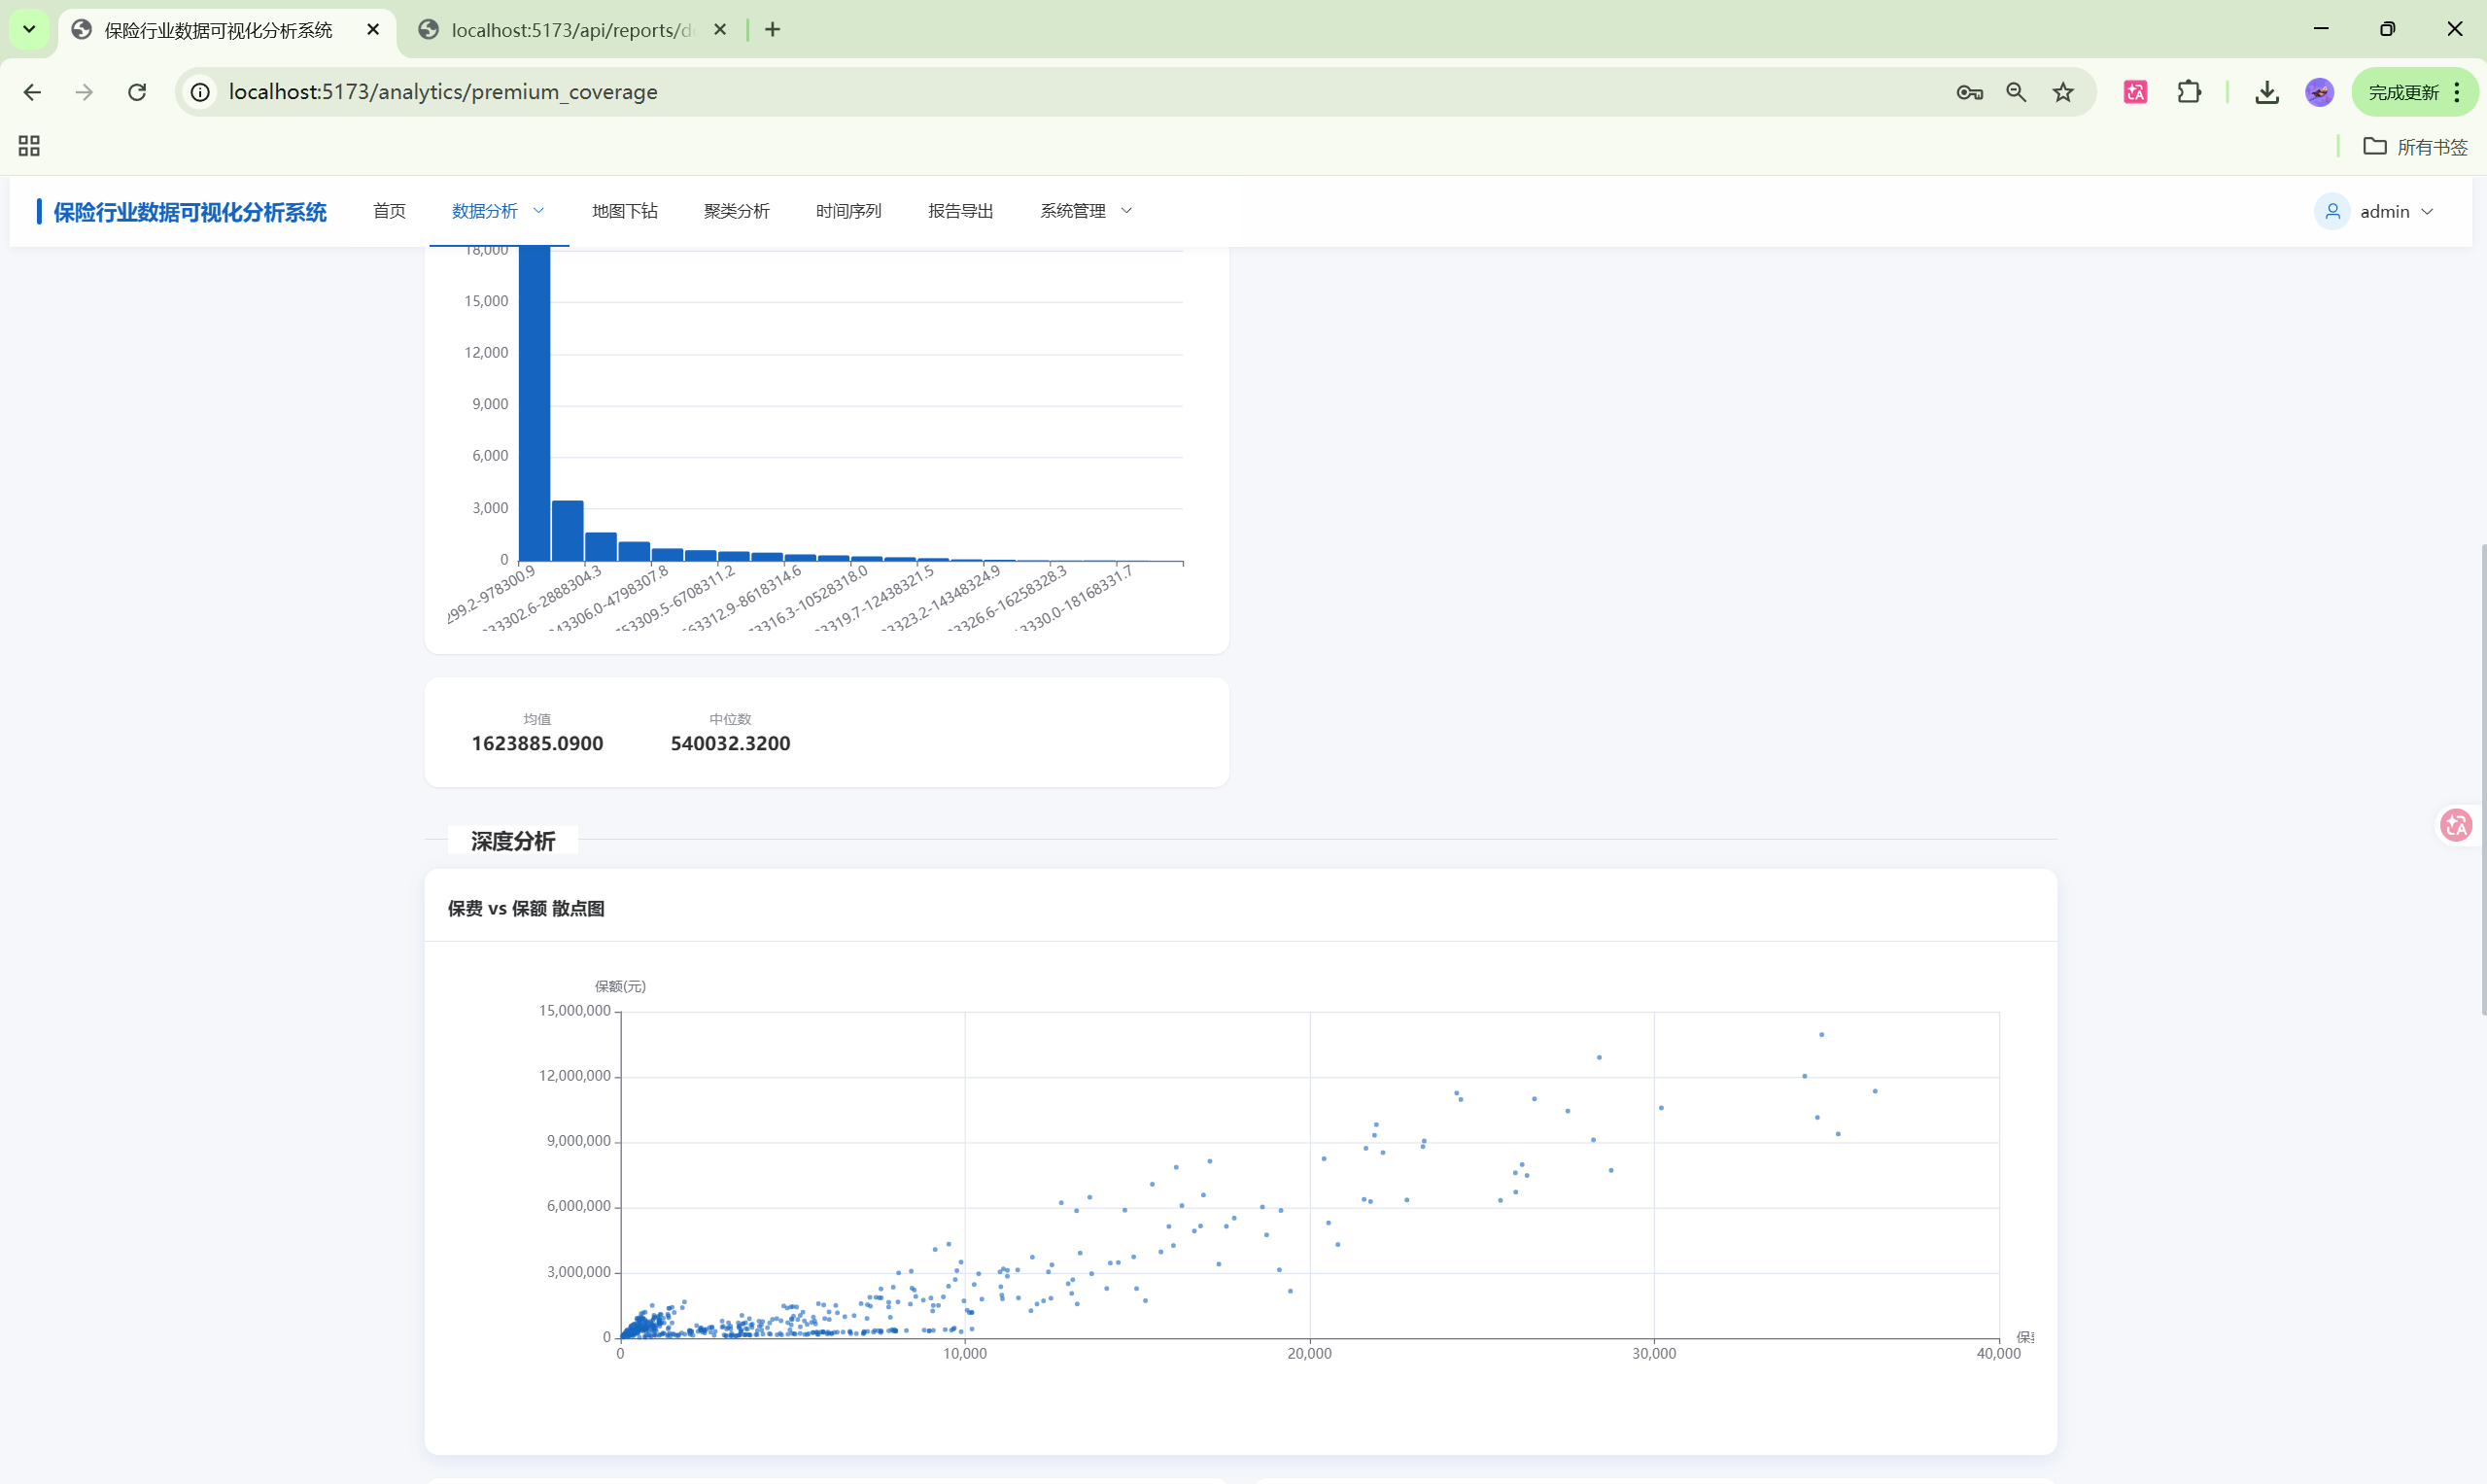Image resolution: width=2487 pixels, height=1484 pixels.
Task: Click the admin user avatar icon
Action: click(2332, 211)
